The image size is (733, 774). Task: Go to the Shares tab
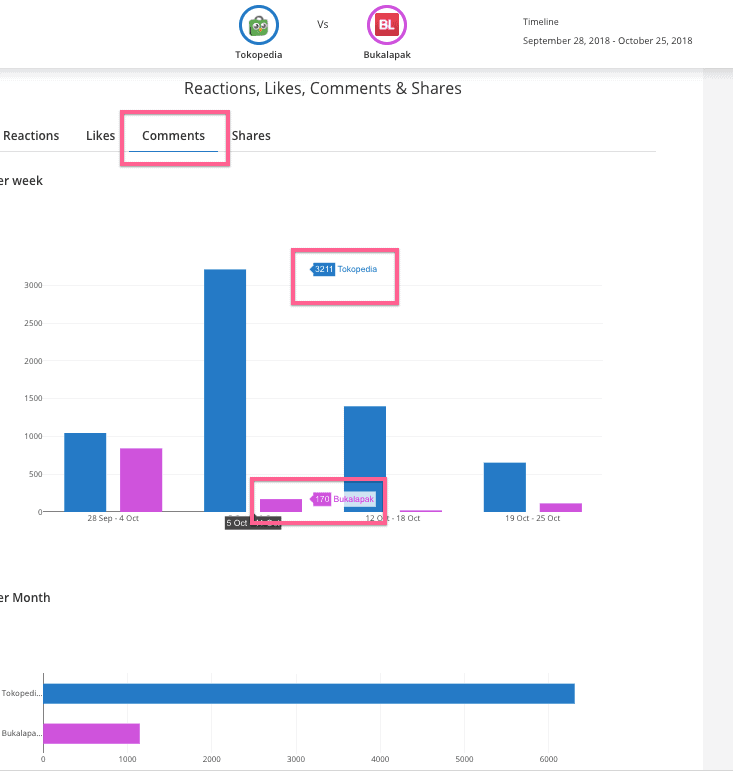(251, 136)
